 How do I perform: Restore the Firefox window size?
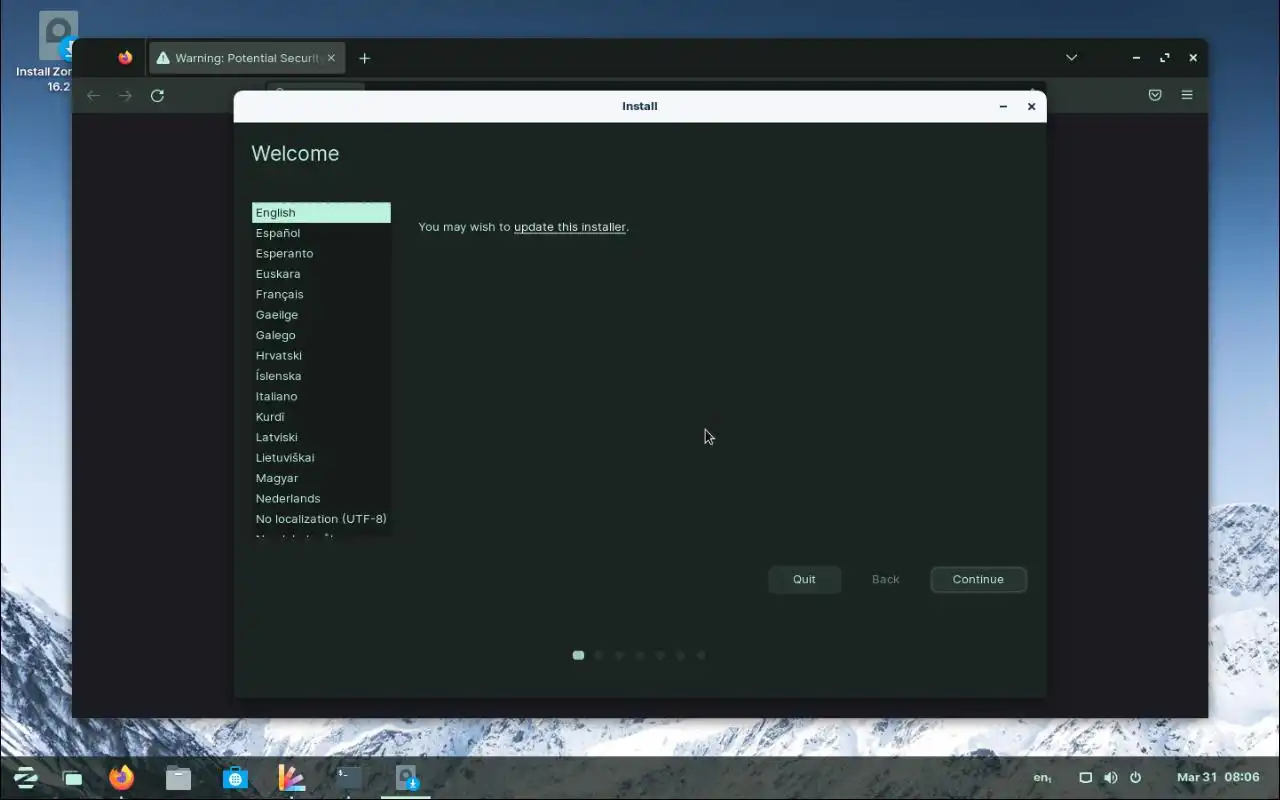(x=1165, y=58)
